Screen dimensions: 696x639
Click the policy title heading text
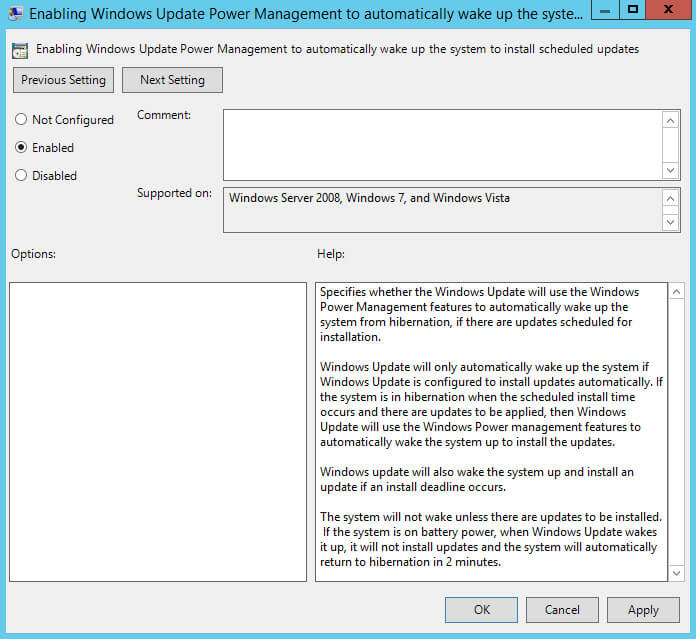337,49
